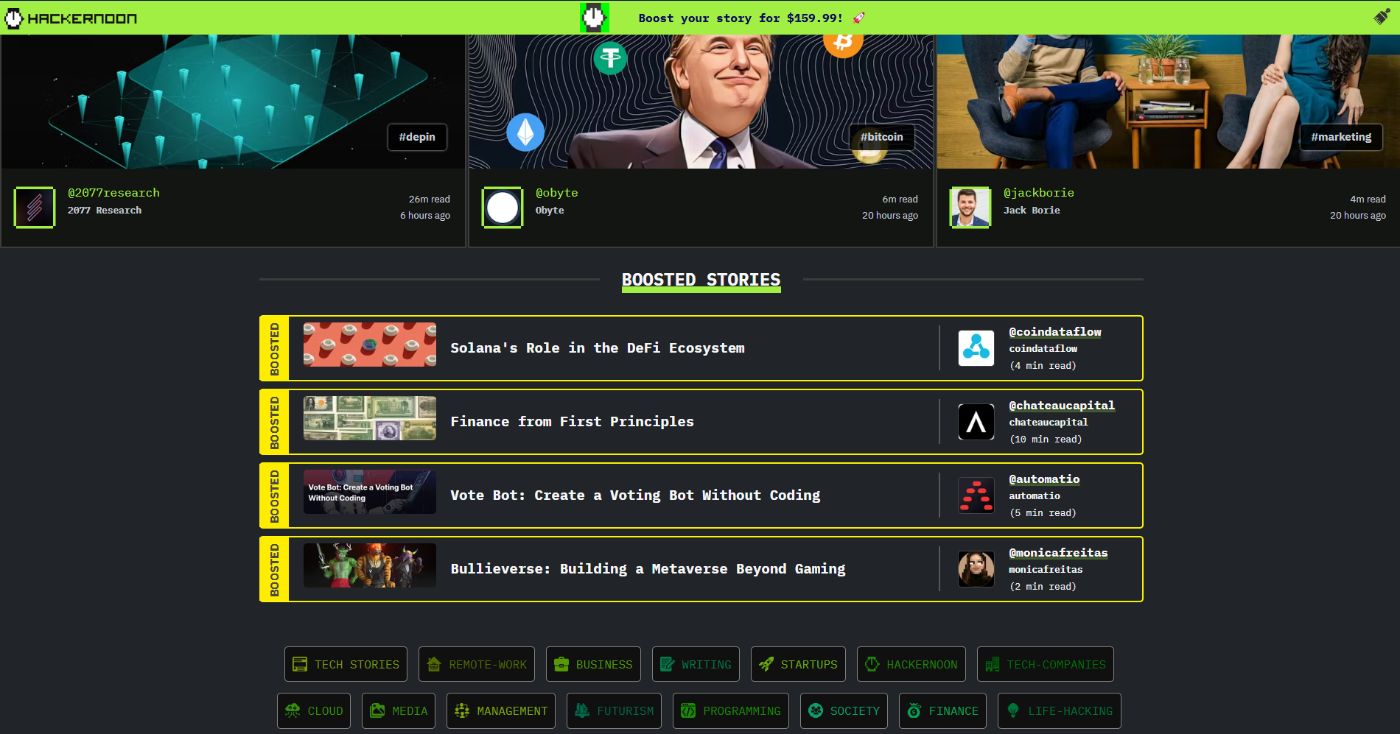Viewport: 1400px width, 734px height.
Task: Open the #marketing tag
Action: [1341, 137]
